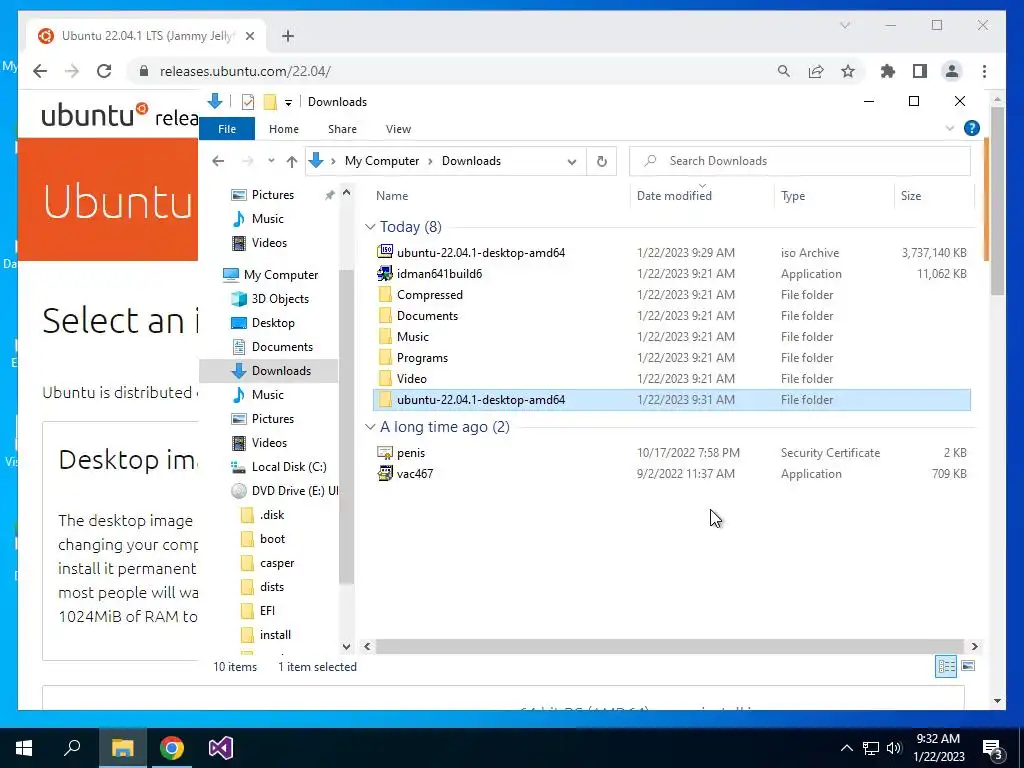Viewport: 1024px width, 768px height.
Task: Go back in File Explorer
Action: (x=218, y=161)
